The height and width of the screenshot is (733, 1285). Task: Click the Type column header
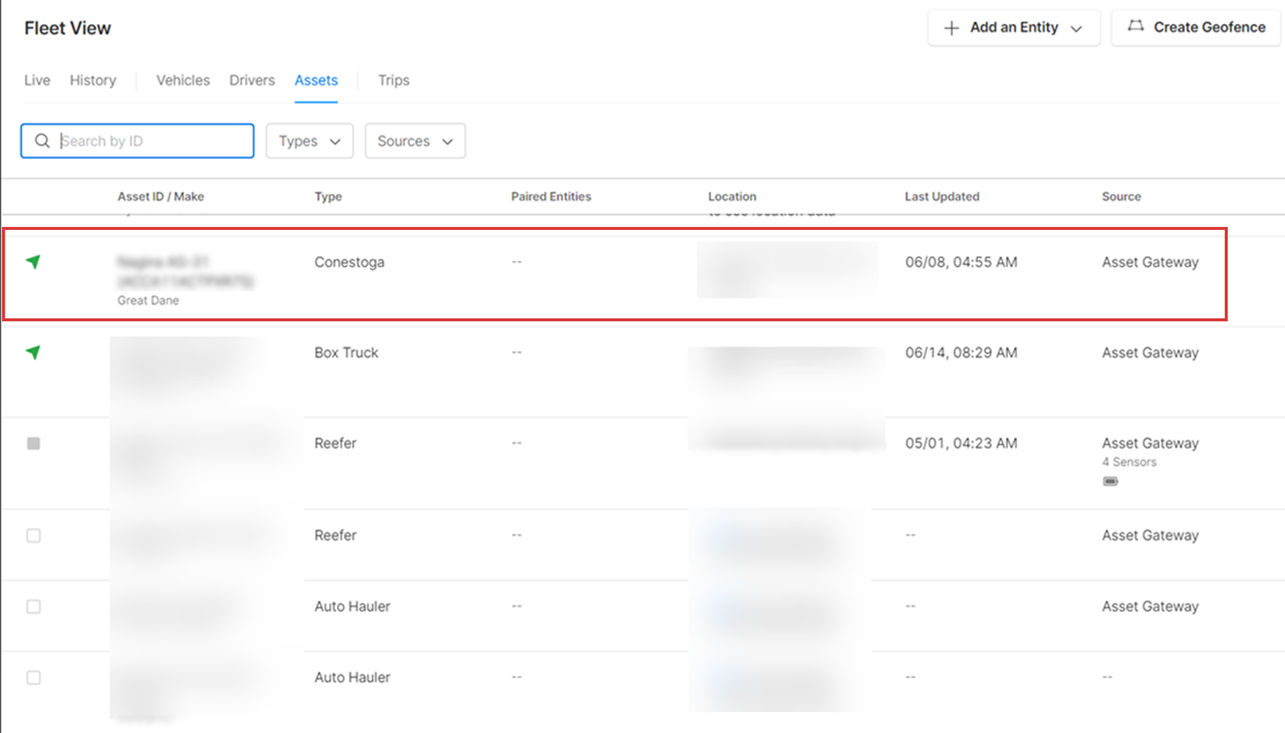click(x=328, y=196)
